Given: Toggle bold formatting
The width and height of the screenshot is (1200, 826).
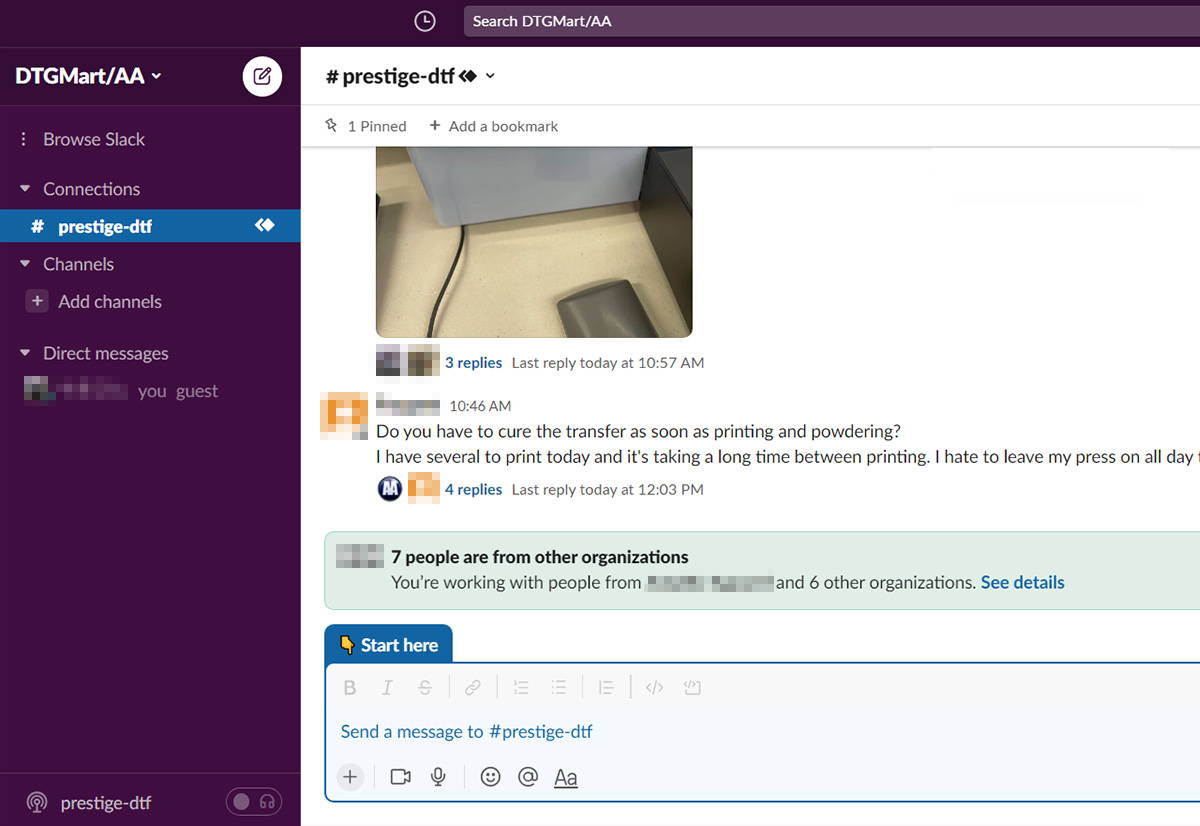Looking at the screenshot, I should (350, 687).
